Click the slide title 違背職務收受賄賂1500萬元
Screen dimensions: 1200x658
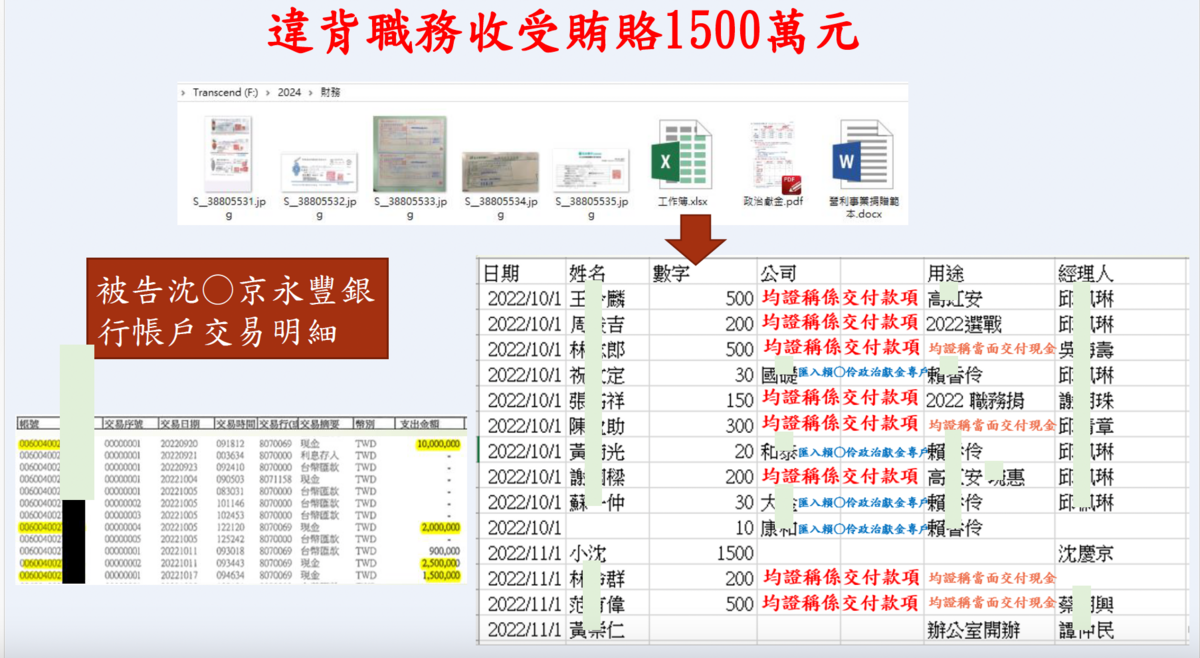(563, 32)
